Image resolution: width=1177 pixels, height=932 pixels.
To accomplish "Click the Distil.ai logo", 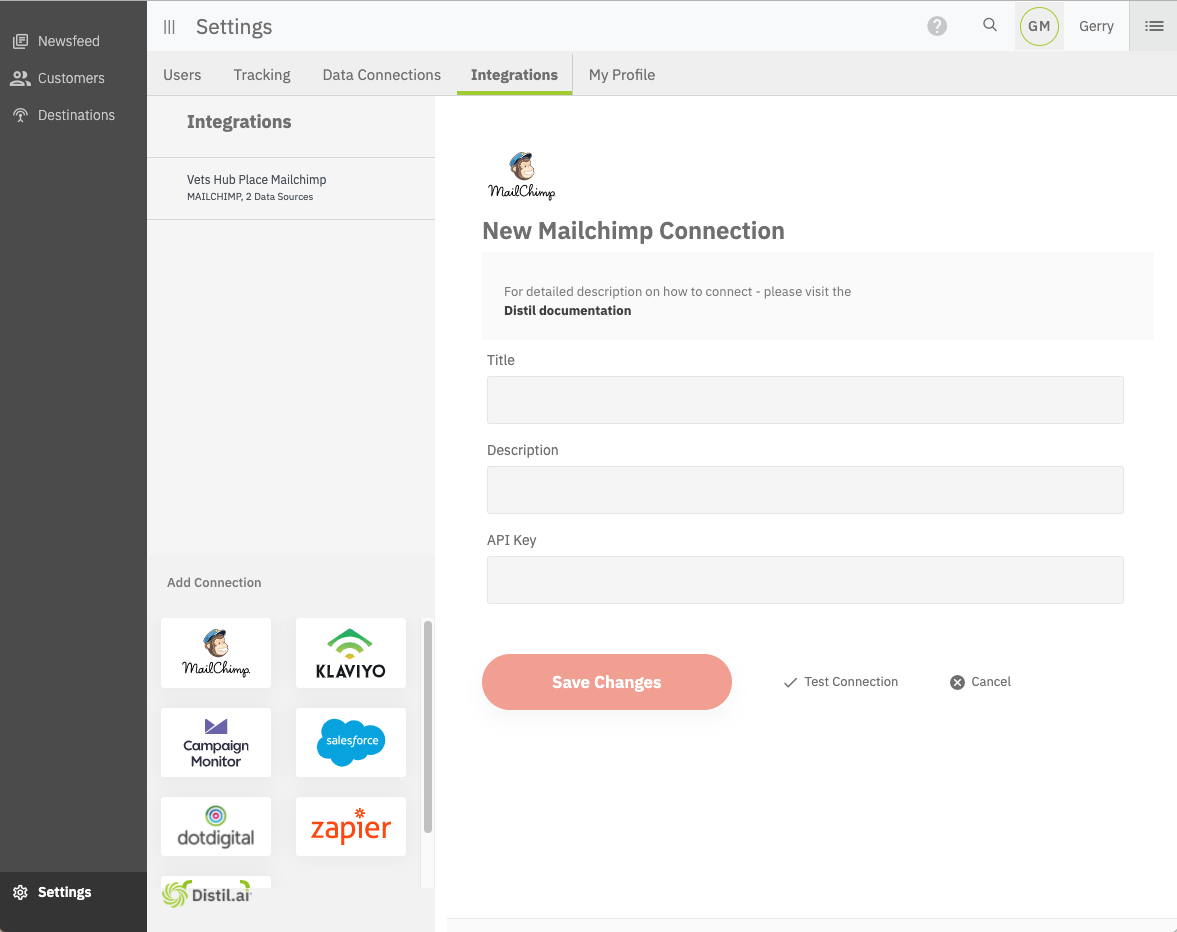I will coord(207,894).
